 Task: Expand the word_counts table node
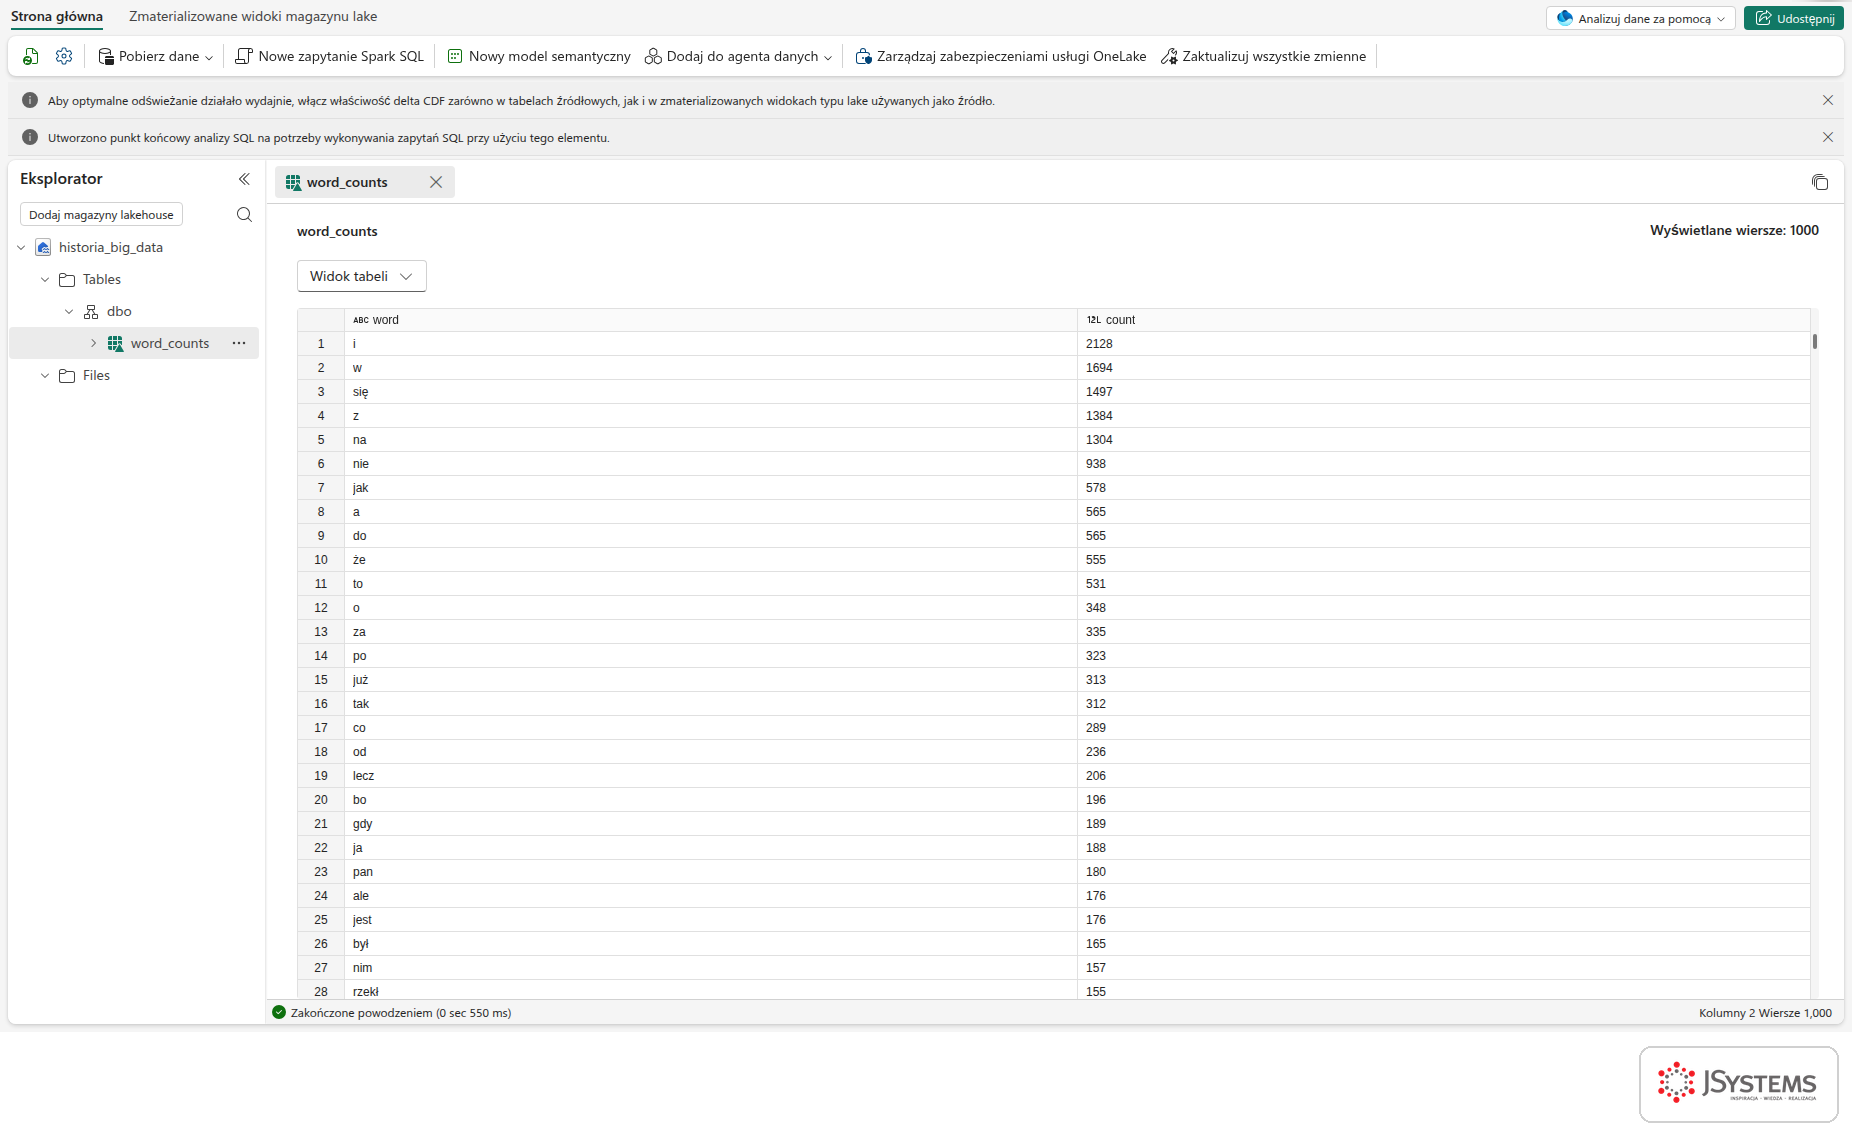tap(94, 344)
